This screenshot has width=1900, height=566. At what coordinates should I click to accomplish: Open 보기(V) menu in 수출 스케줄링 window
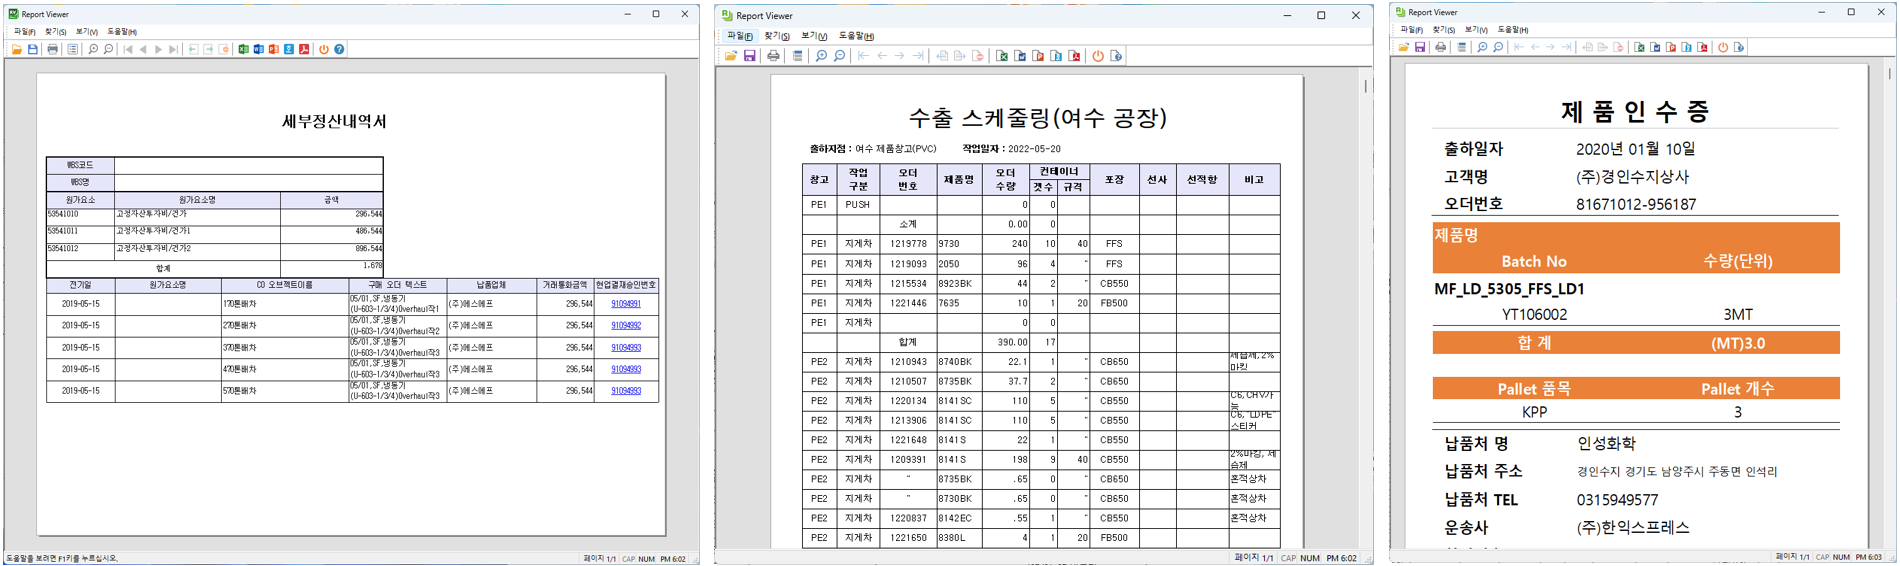[x=814, y=36]
